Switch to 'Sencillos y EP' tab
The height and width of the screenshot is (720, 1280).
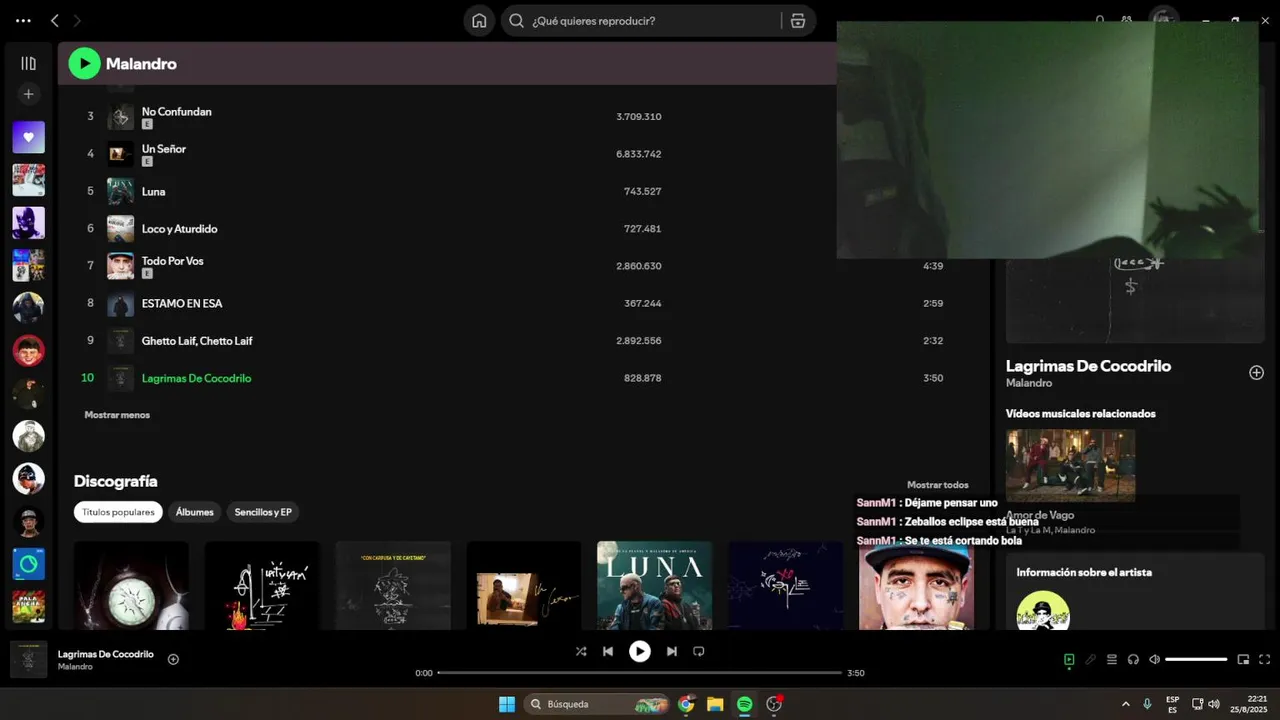263,512
